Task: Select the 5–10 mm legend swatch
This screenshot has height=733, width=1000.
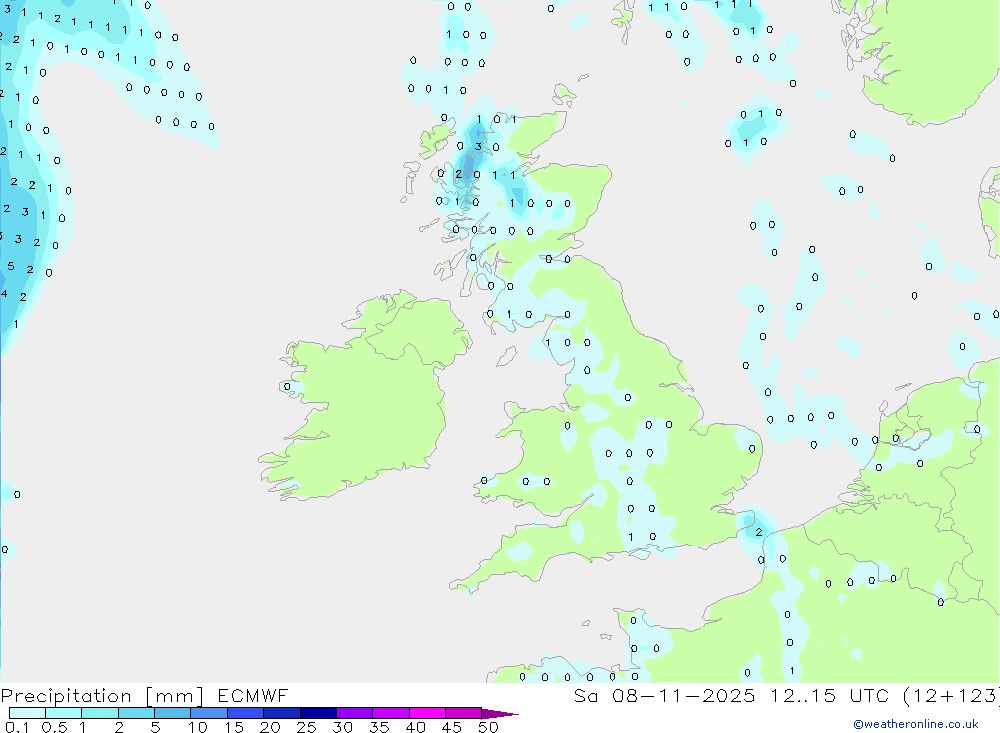Action: click(172, 713)
